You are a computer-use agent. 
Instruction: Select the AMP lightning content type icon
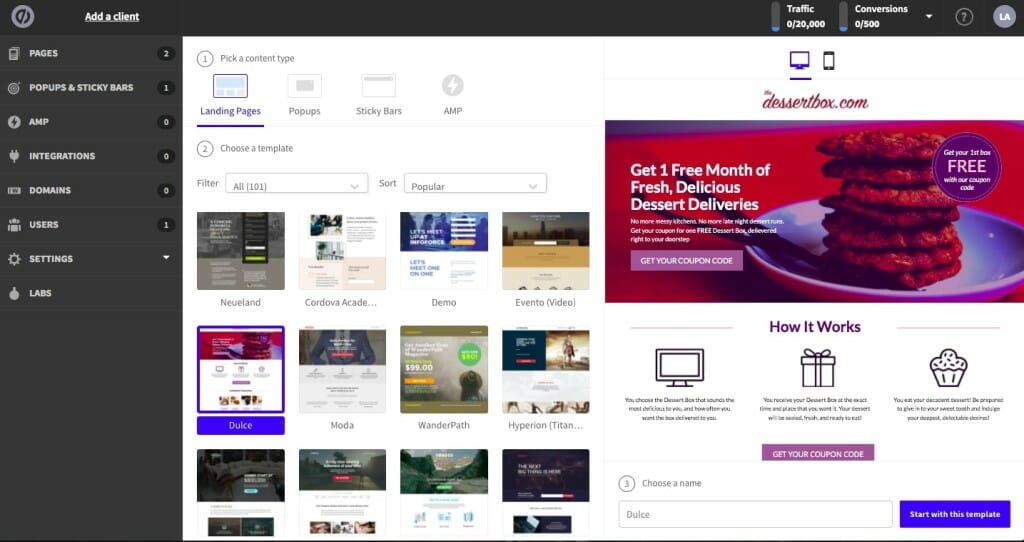(453, 85)
